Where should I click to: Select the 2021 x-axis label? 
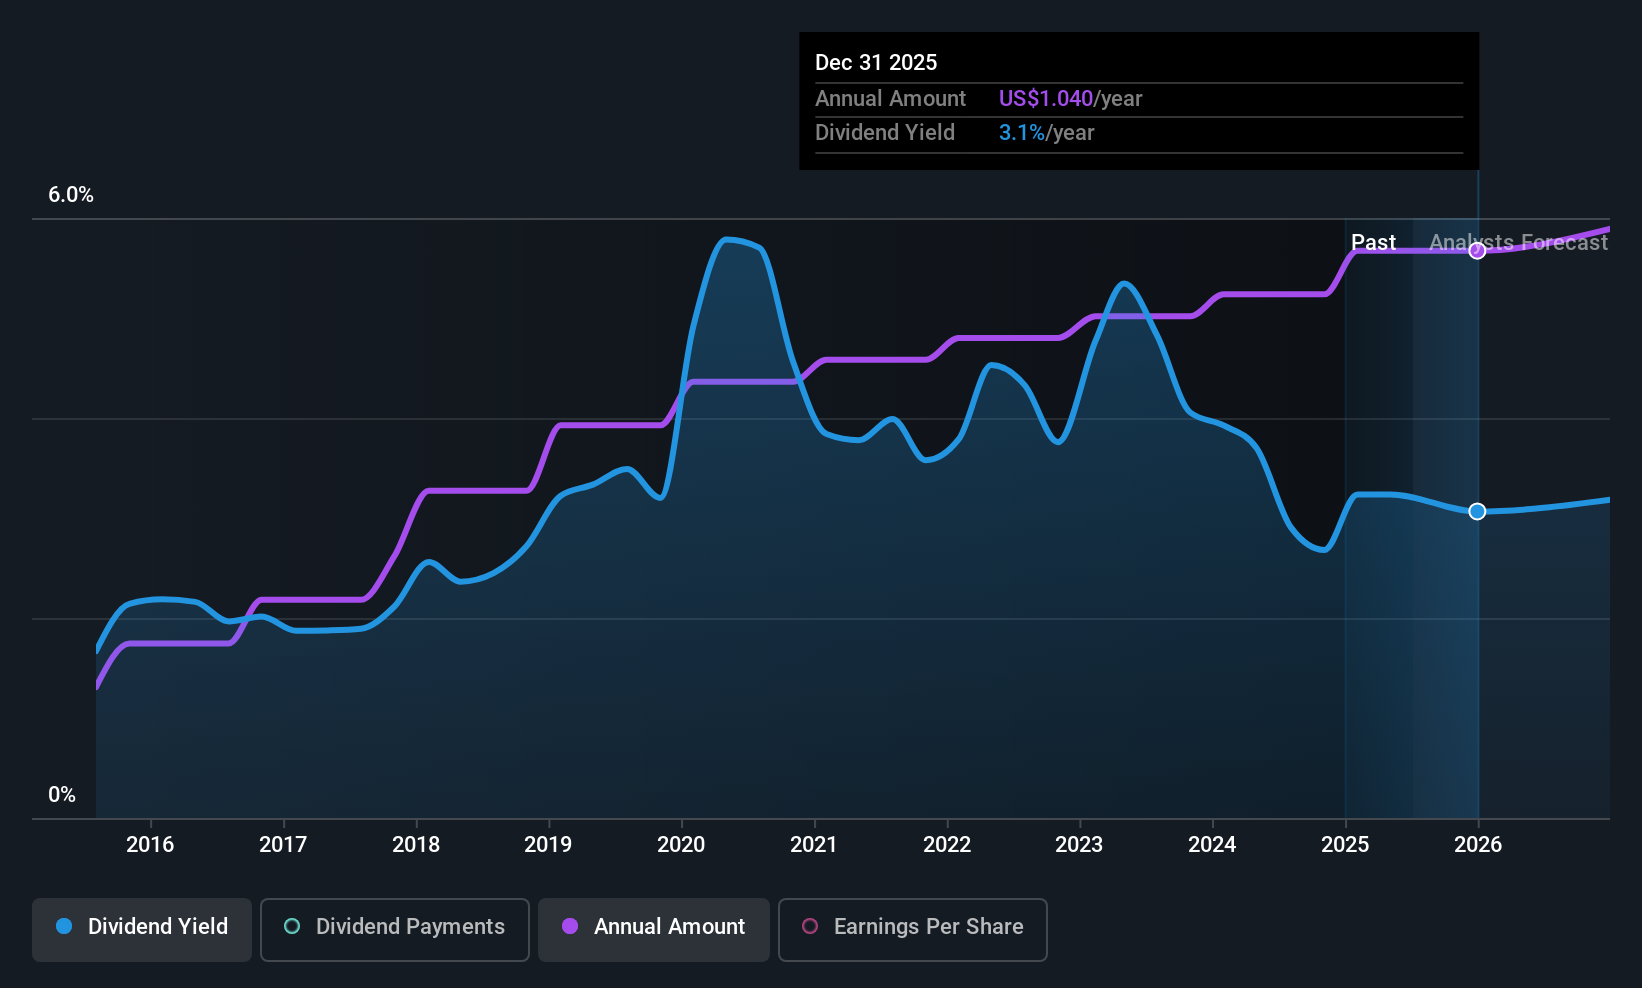(814, 845)
